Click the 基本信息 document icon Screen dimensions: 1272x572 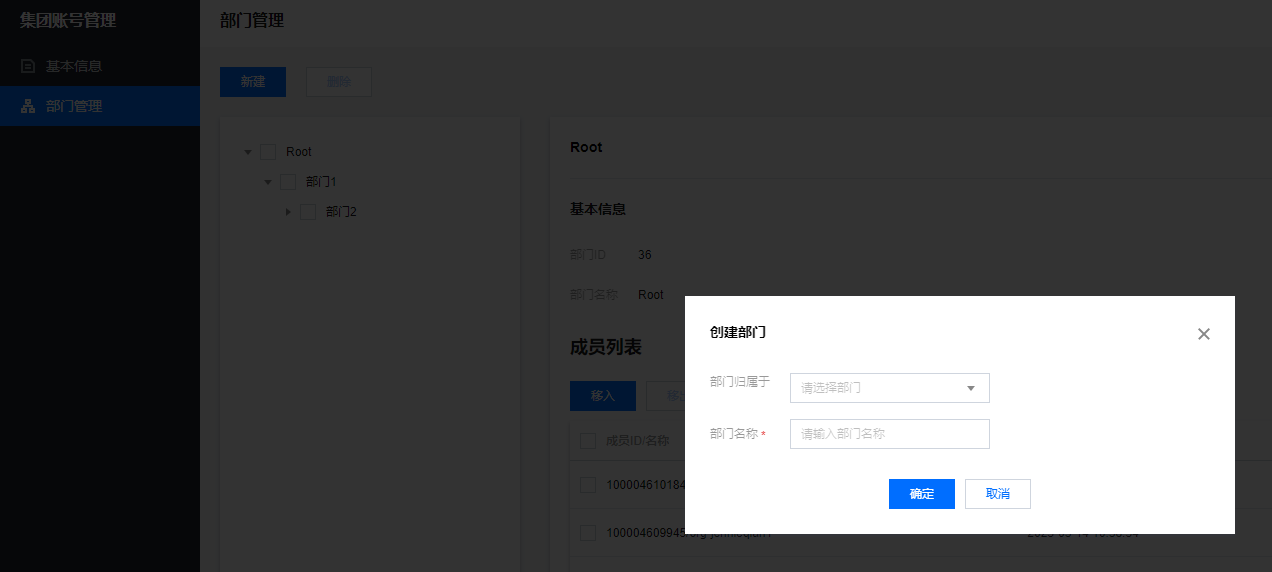28,66
